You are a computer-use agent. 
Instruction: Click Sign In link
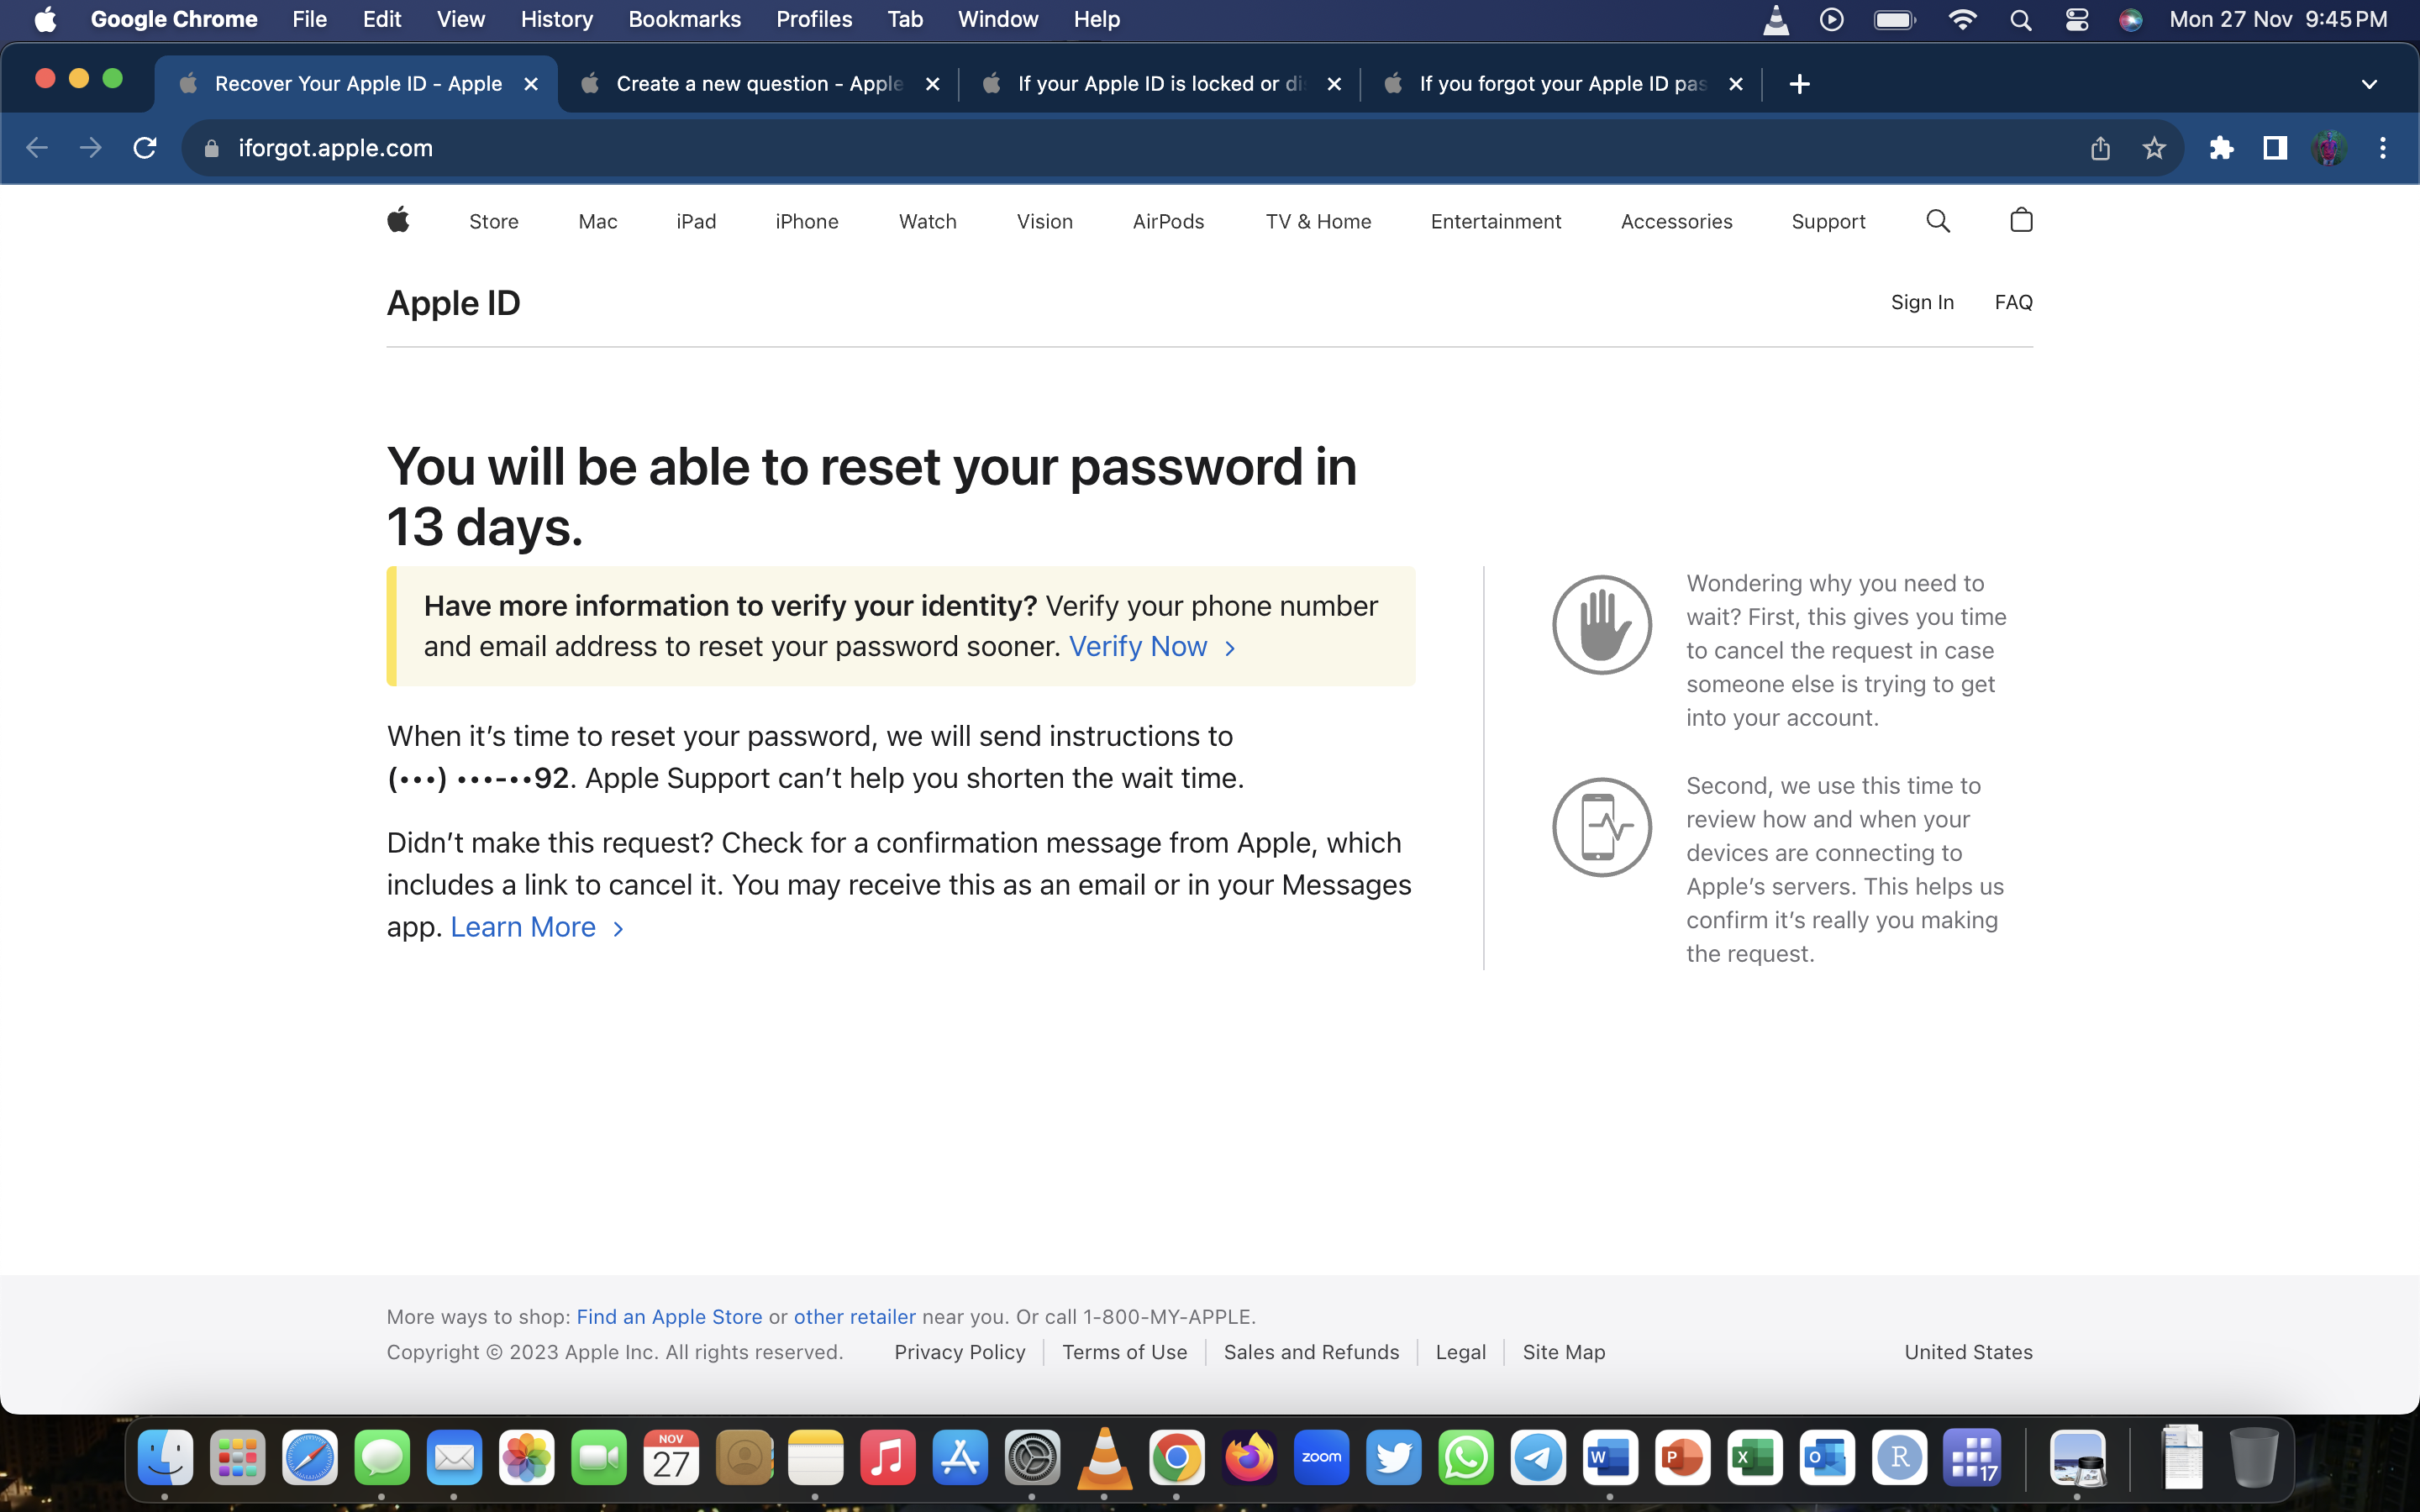click(x=1922, y=302)
